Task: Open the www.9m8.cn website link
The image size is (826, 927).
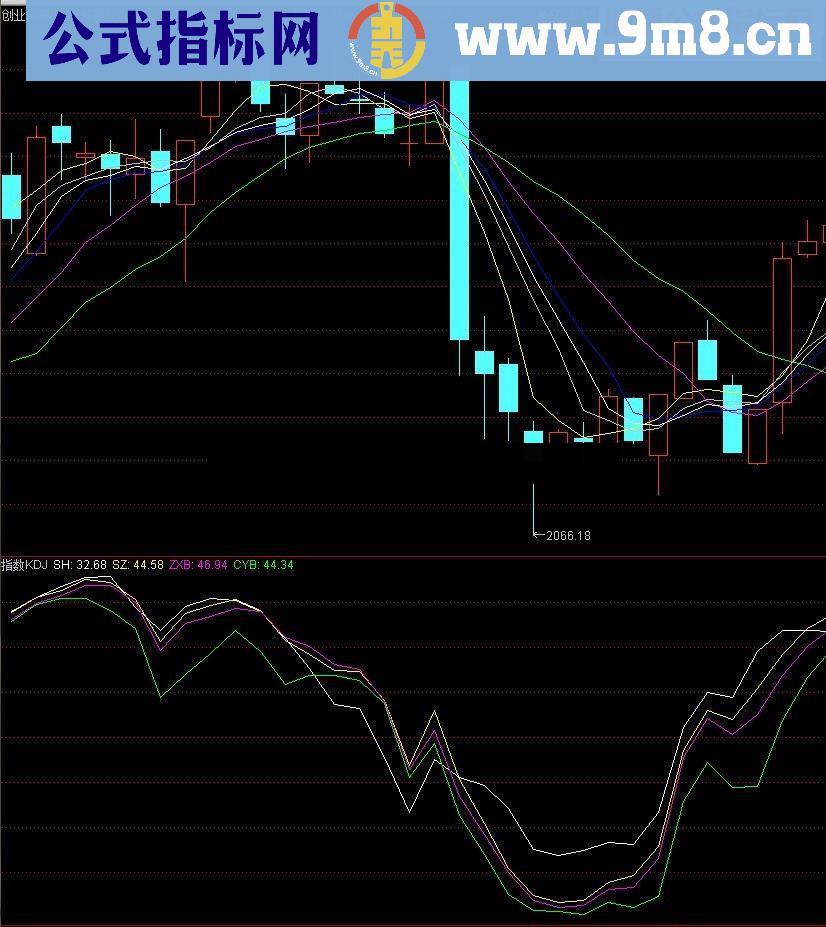Action: pos(634,39)
